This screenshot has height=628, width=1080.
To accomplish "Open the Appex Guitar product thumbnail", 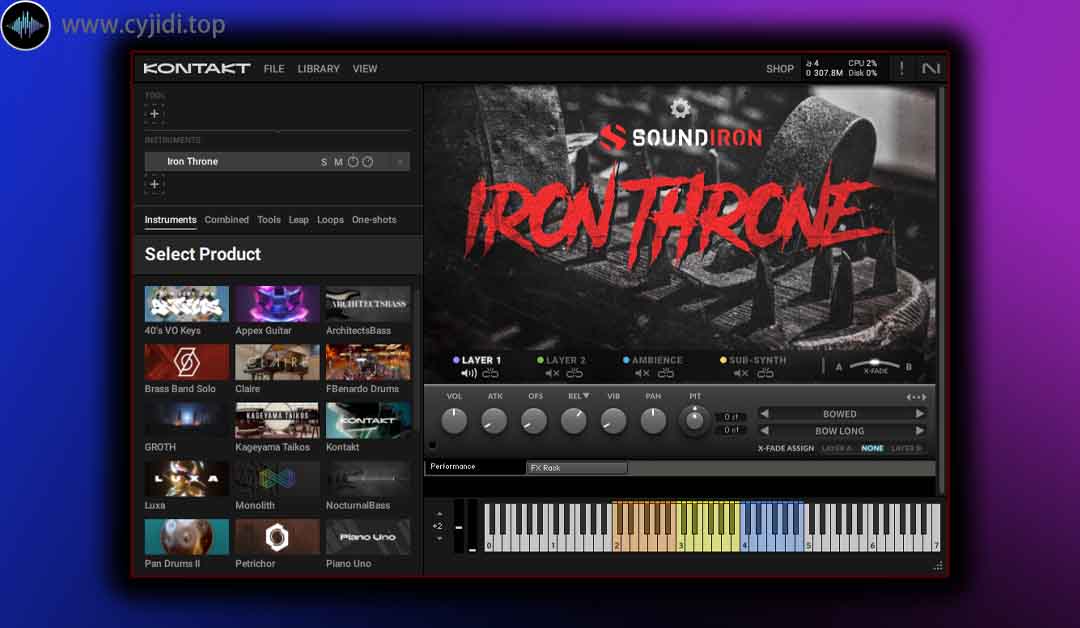I will click(277, 304).
